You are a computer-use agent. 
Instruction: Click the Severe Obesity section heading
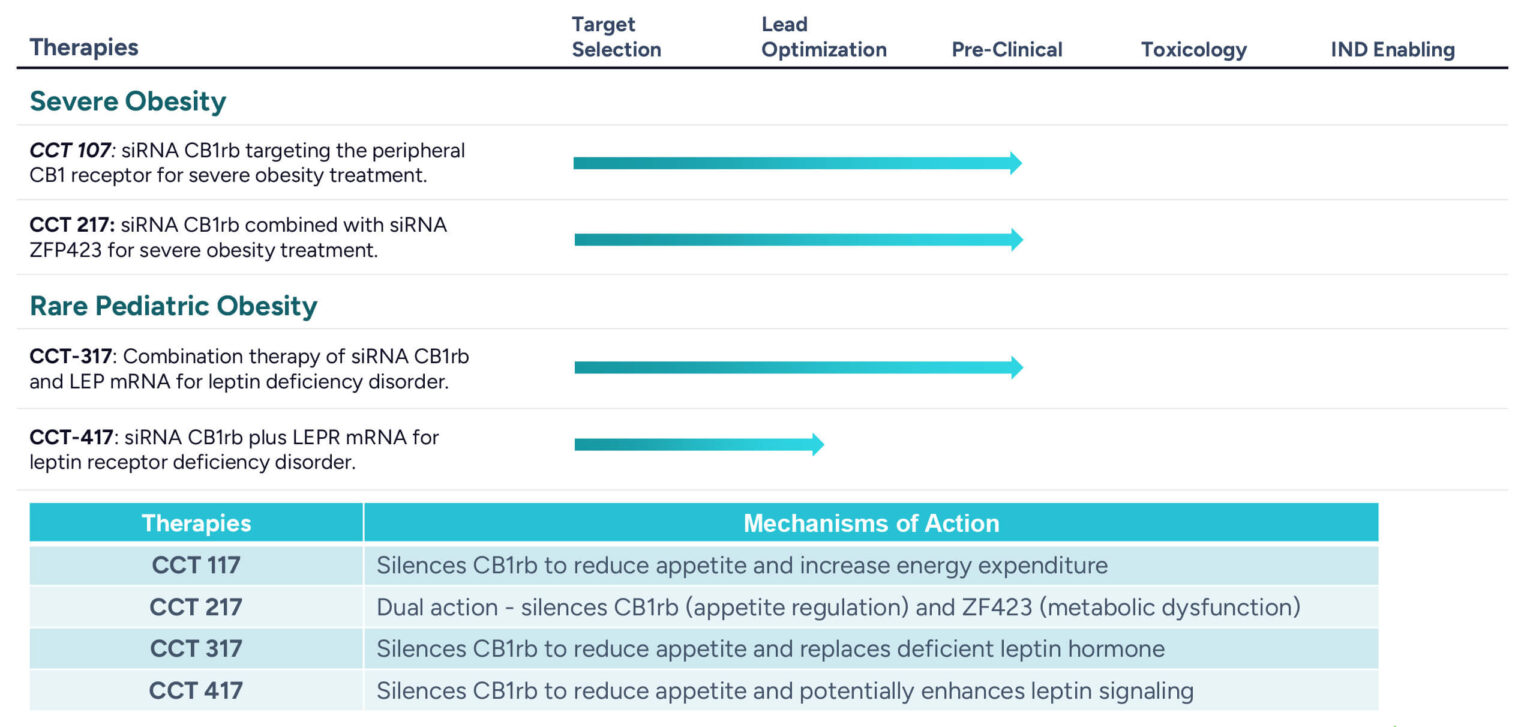[x=128, y=101]
